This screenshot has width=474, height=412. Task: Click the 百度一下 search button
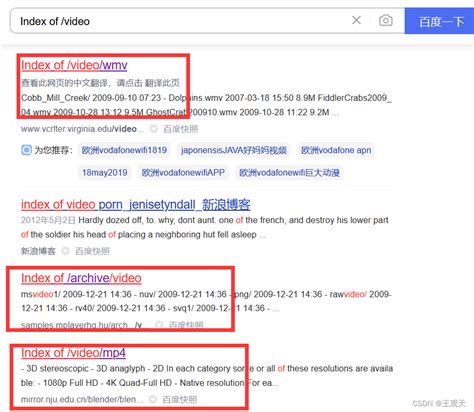[x=439, y=21]
